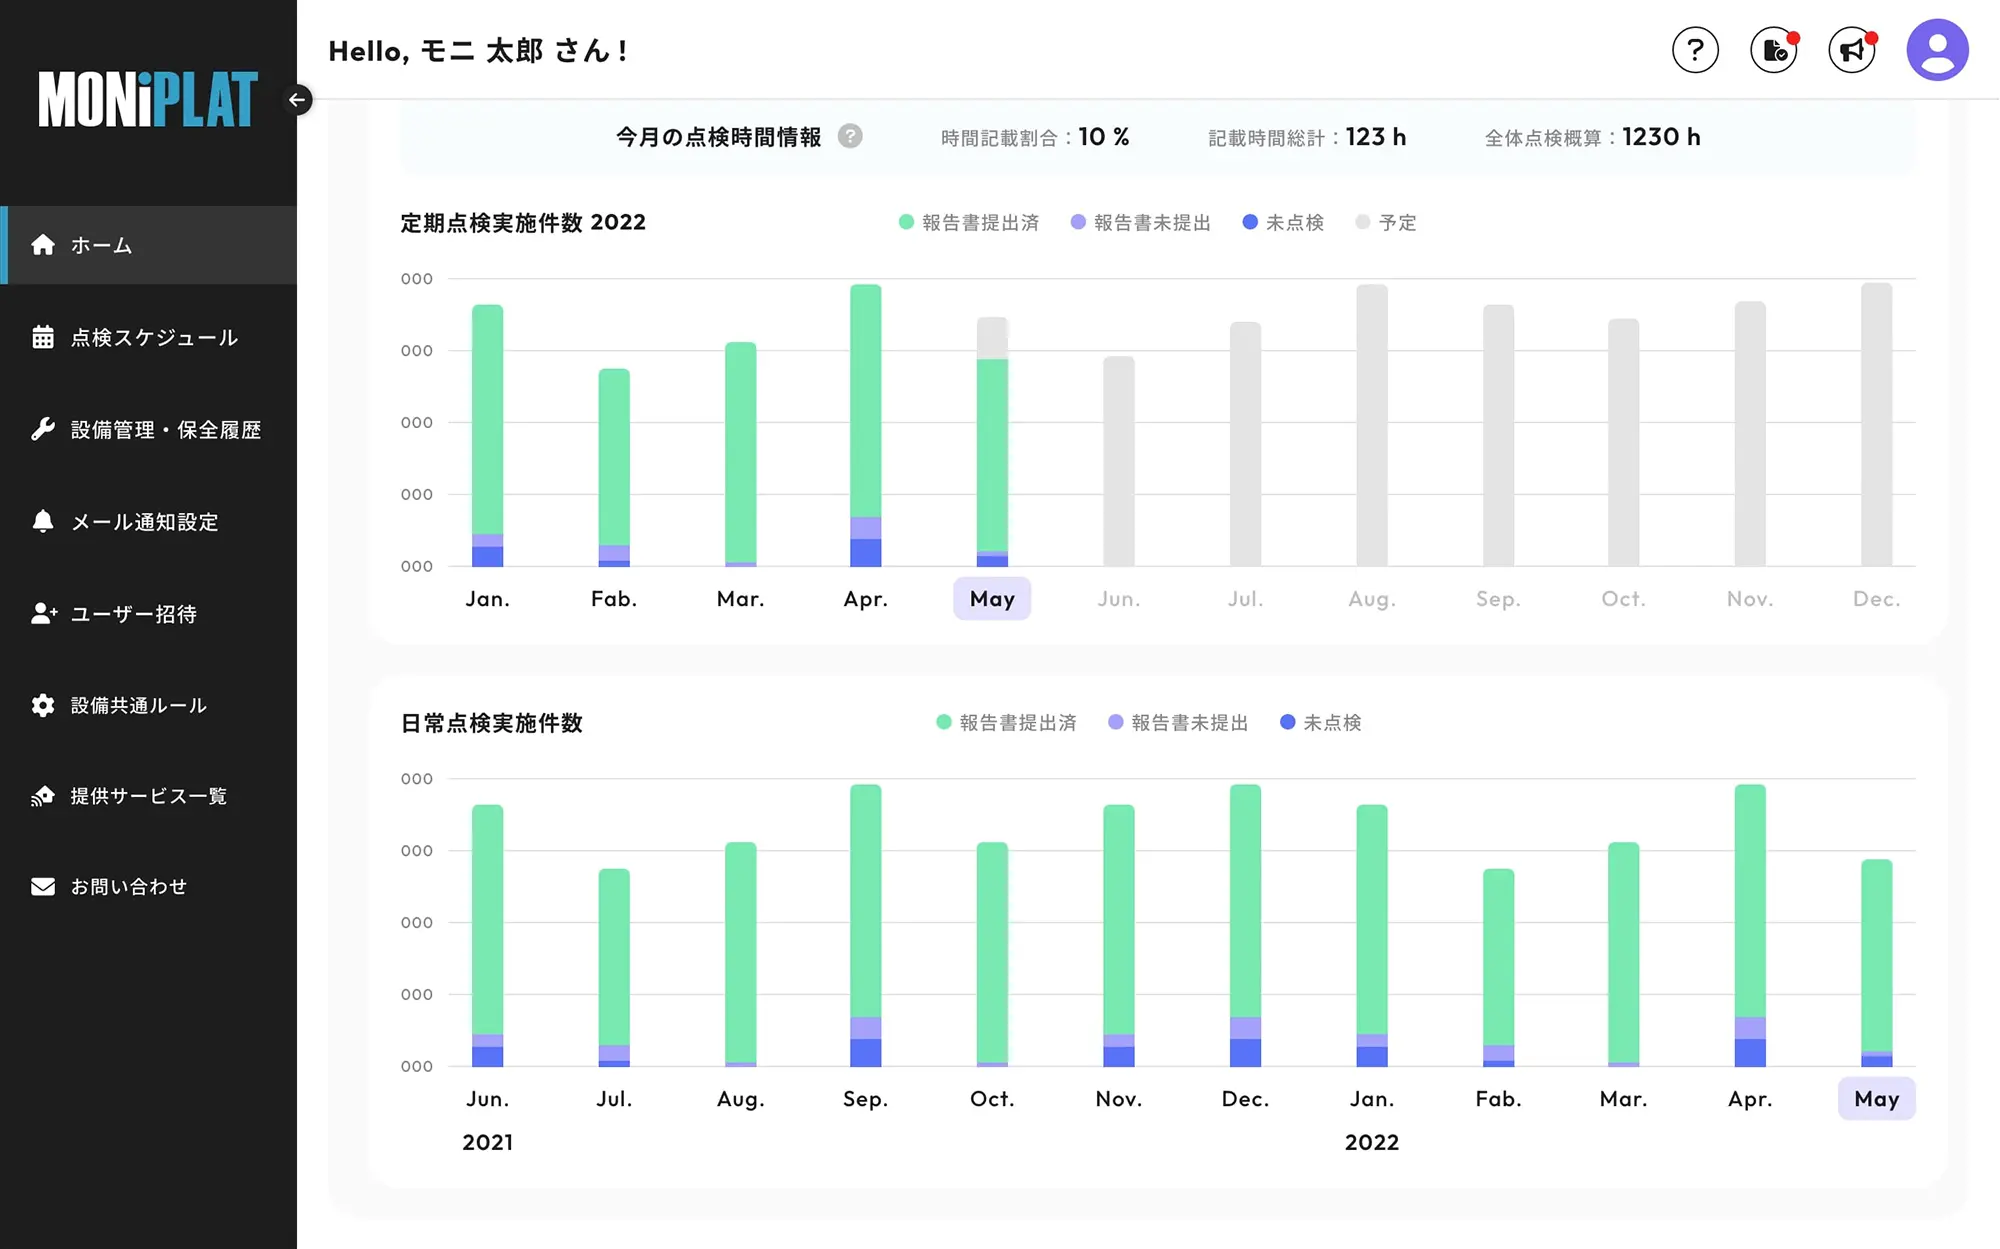Toggle 報告書提出済 legend in 定期点検 chart
Image resolution: width=2000 pixels, height=1249 pixels.
pos(969,222)
